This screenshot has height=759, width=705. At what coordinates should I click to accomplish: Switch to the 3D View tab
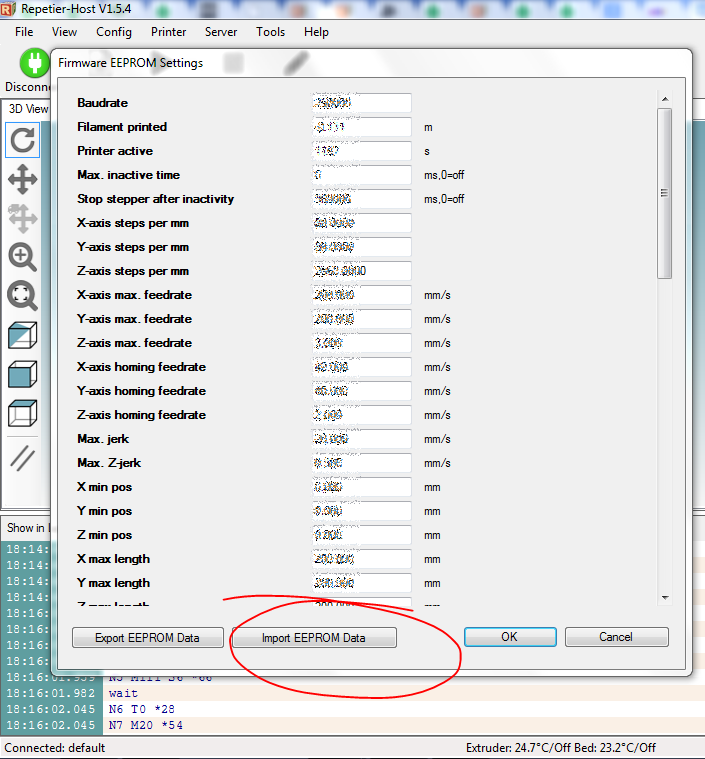pos(27,109)
